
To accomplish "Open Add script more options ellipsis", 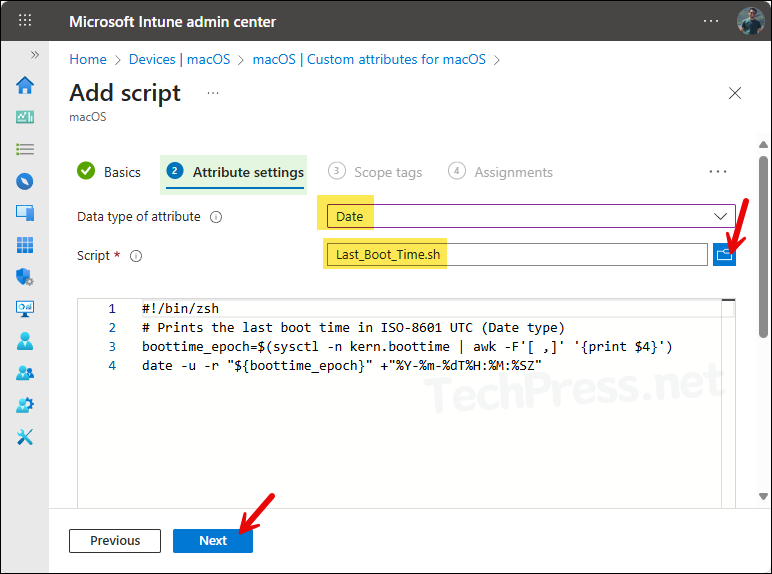I will pos(213,93).
